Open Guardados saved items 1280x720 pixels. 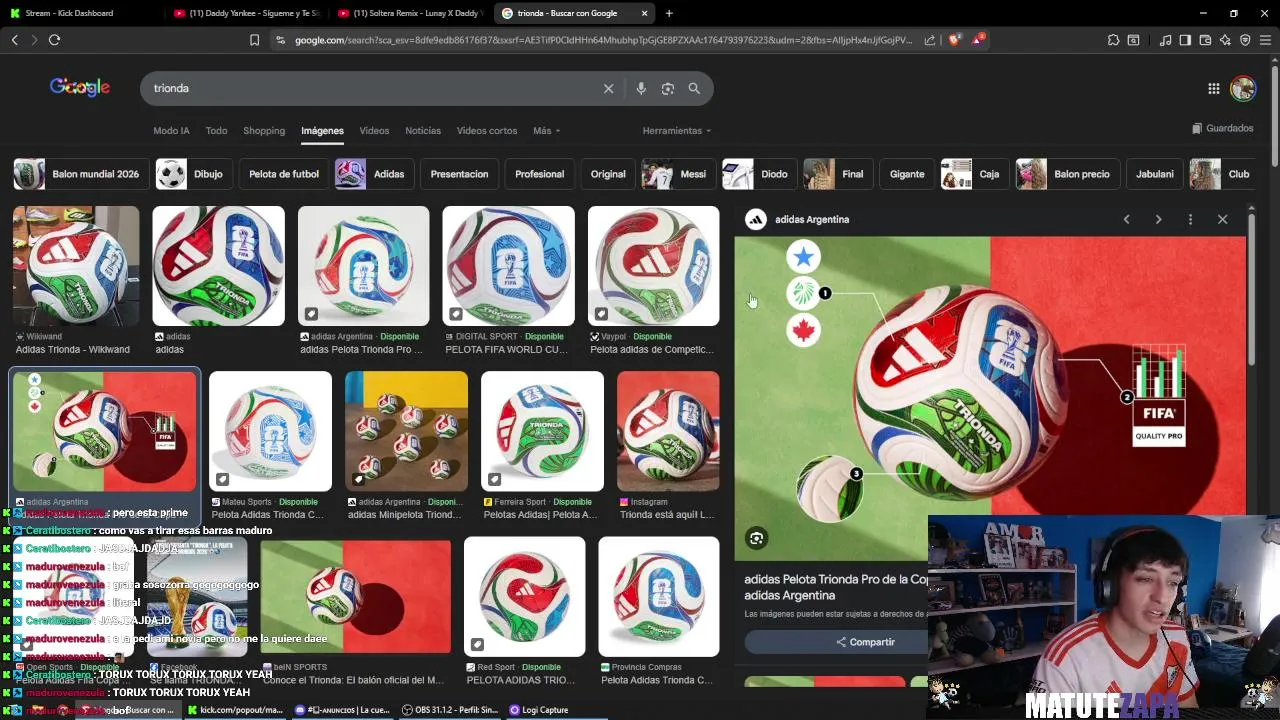[x=1222, y=128]
